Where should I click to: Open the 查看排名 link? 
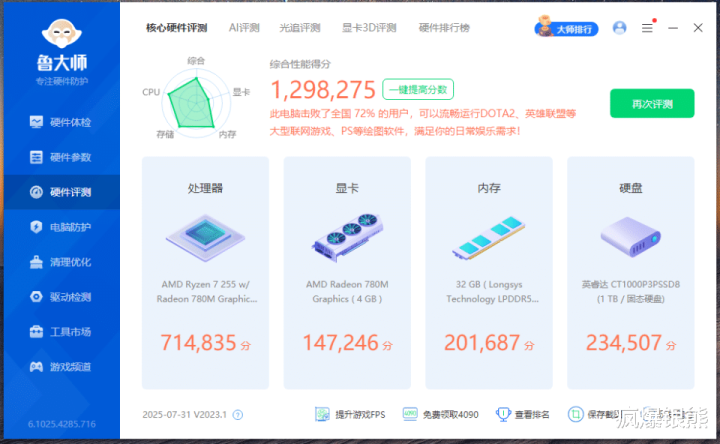pyautogui.click(x=532, y=415)
